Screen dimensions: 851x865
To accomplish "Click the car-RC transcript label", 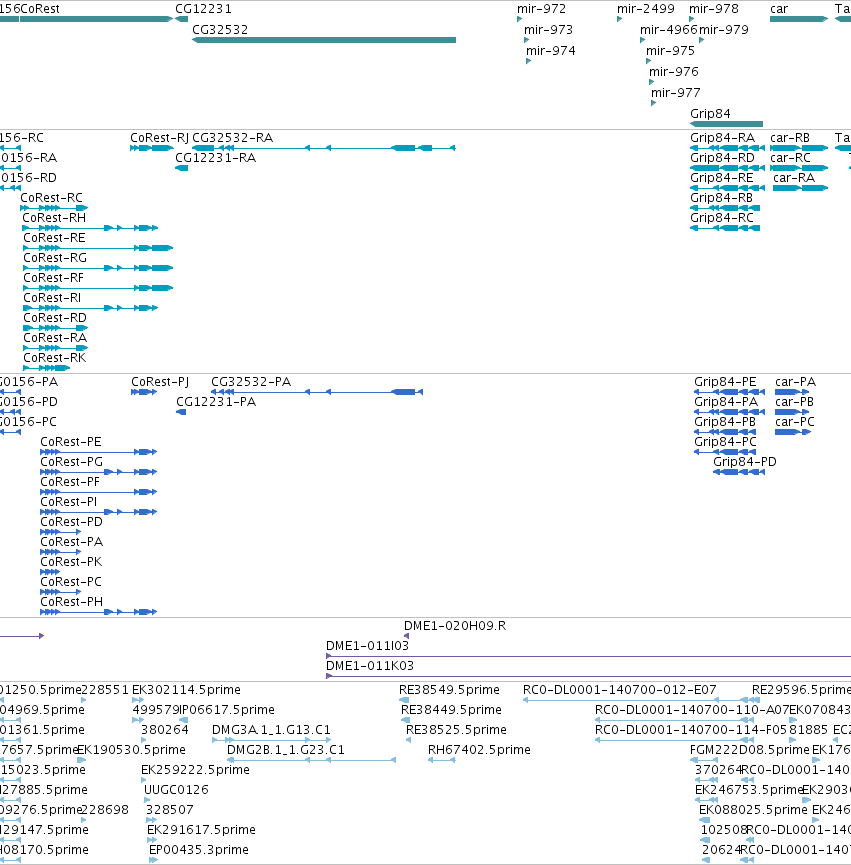I will [790, 158].
